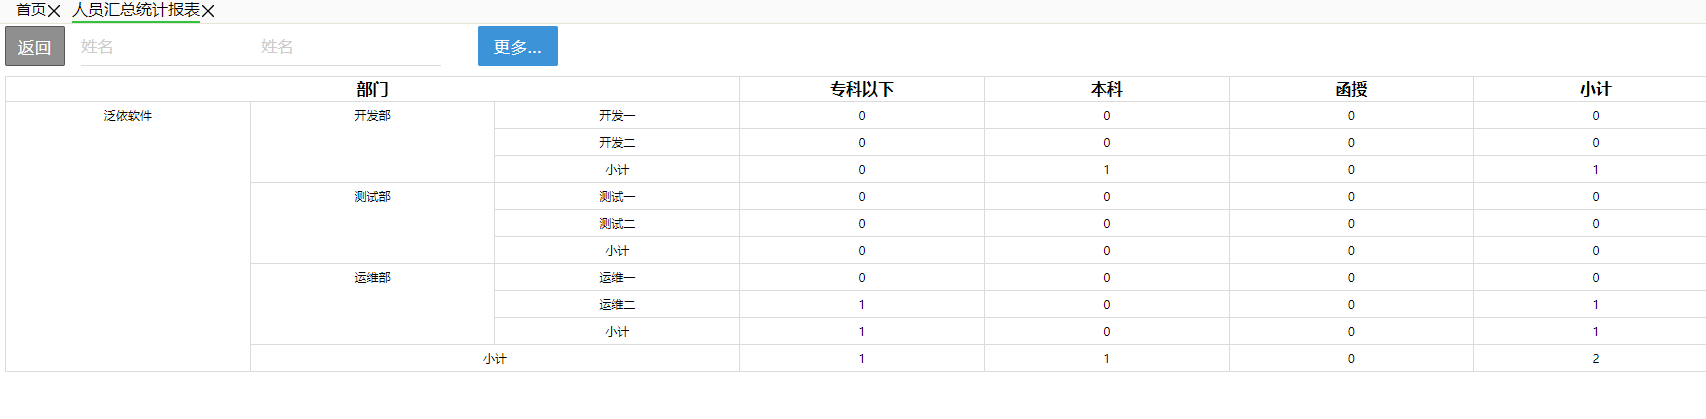Click the 开发一 team cell
The width and height of the screenshot is (1706, 419).
(x=617, y=116)
